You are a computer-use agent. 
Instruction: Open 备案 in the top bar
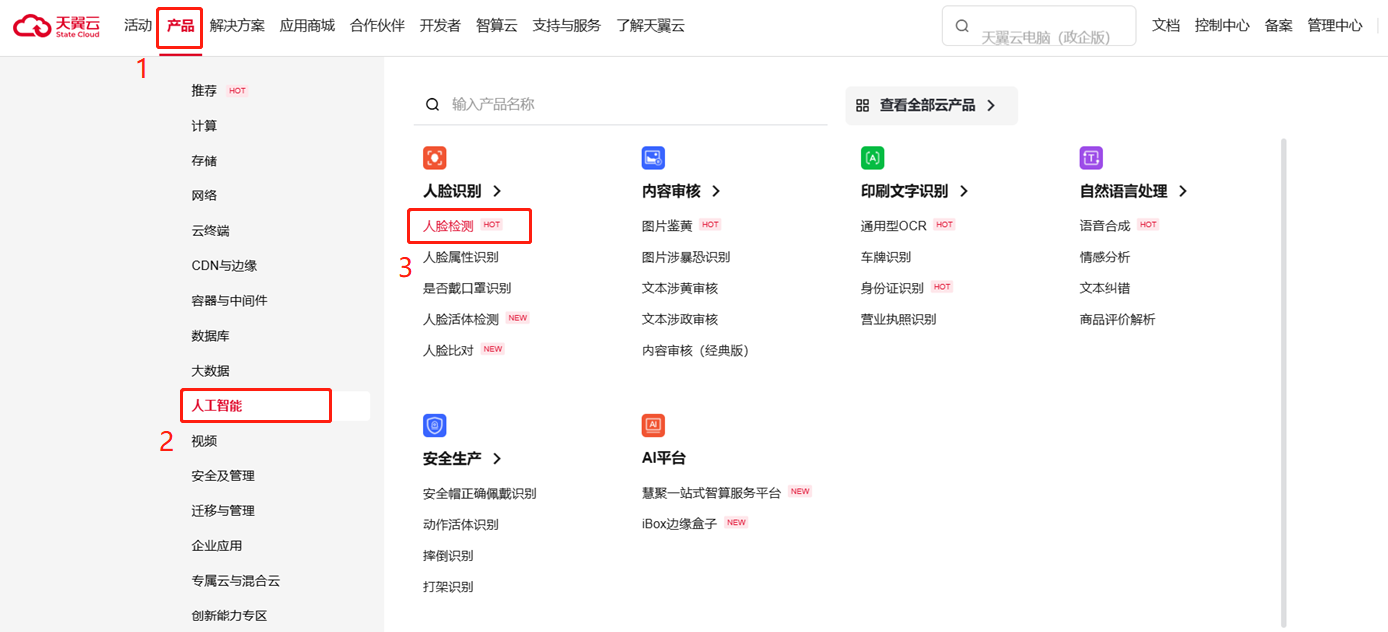1279,26
